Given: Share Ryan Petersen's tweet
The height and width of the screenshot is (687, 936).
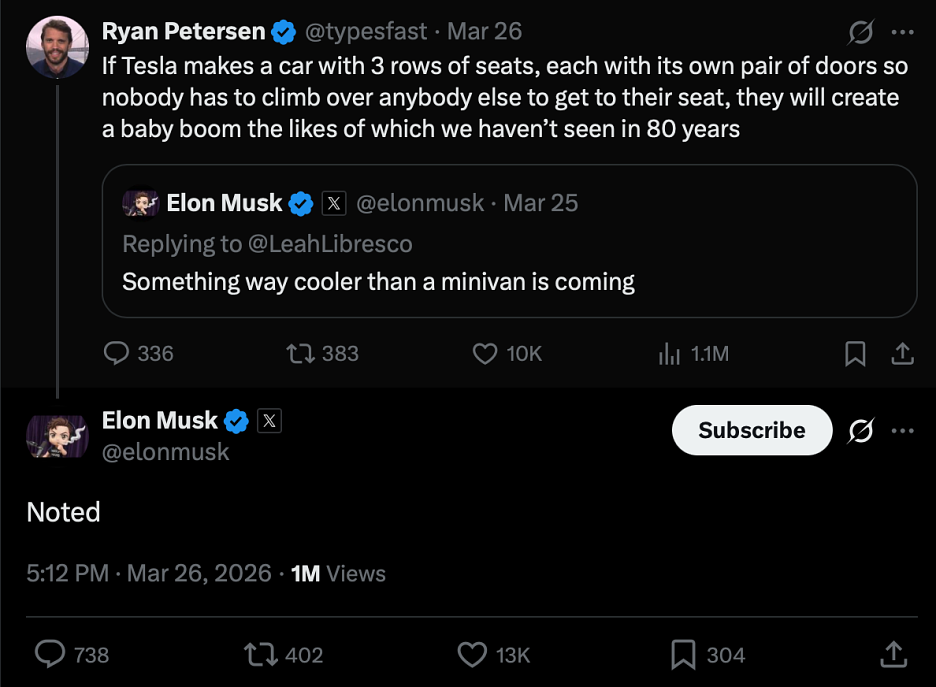Looking at the screenshot, I should (901, 353).
